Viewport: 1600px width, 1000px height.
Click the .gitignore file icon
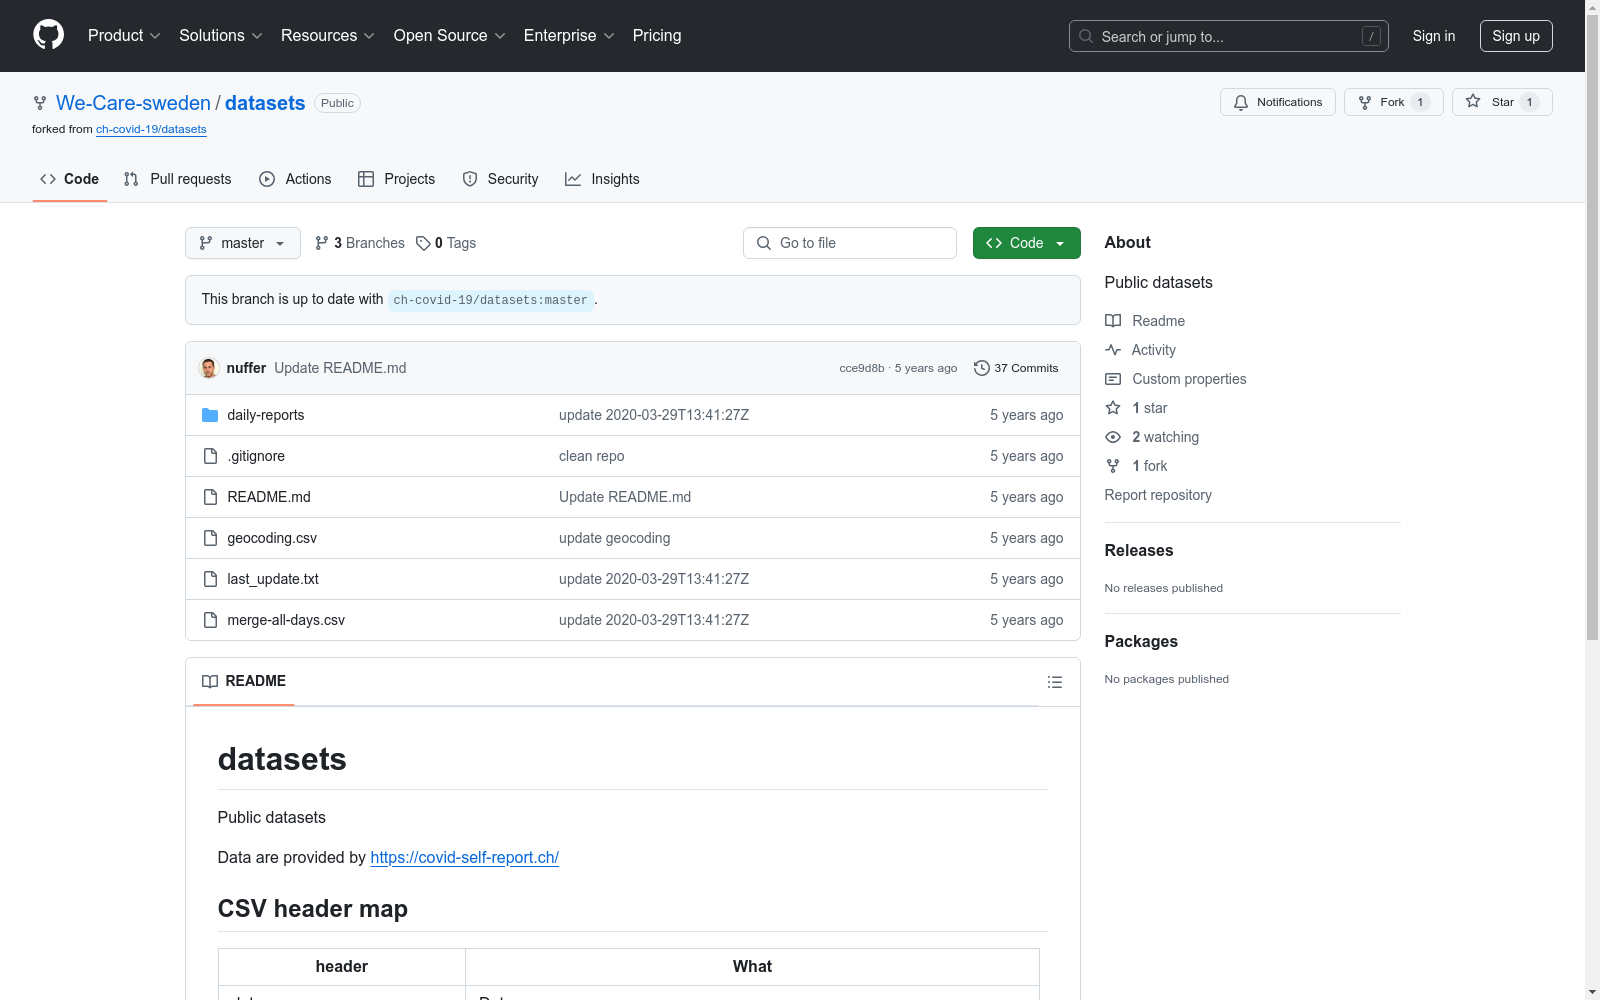210,456
